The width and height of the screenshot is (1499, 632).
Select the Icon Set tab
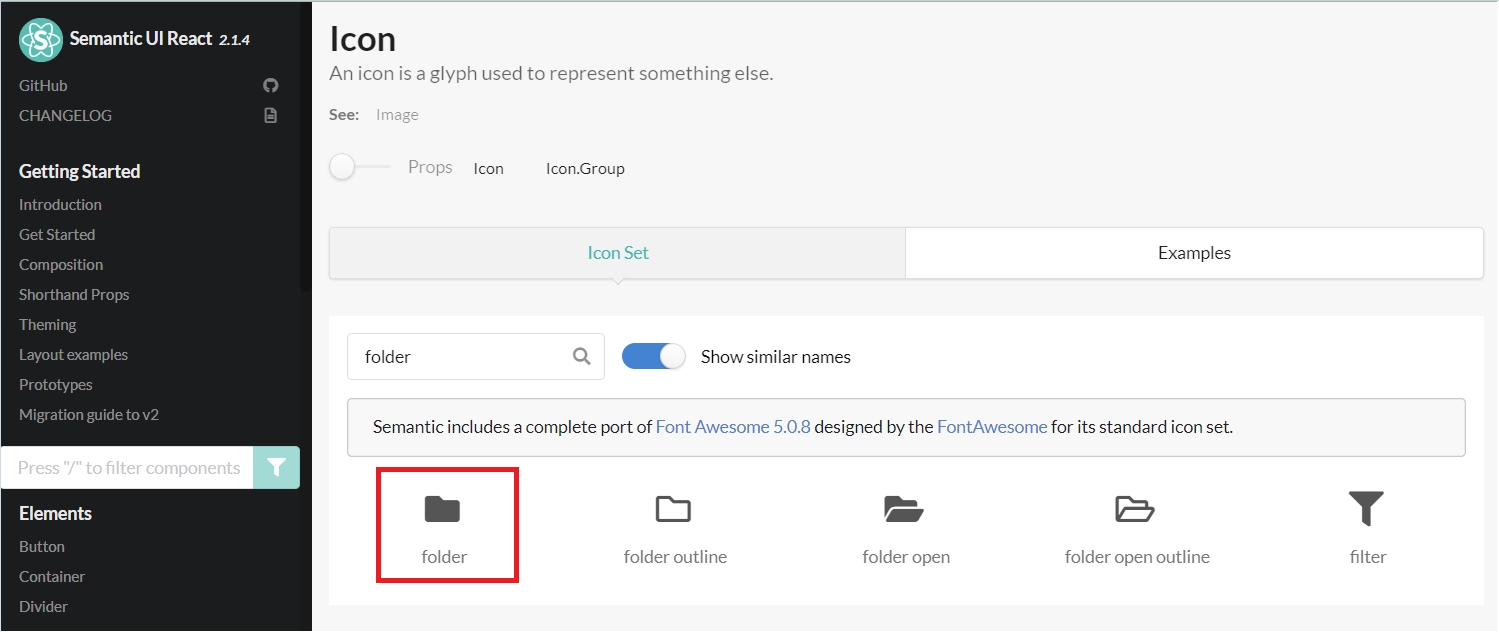pos(618,253)
